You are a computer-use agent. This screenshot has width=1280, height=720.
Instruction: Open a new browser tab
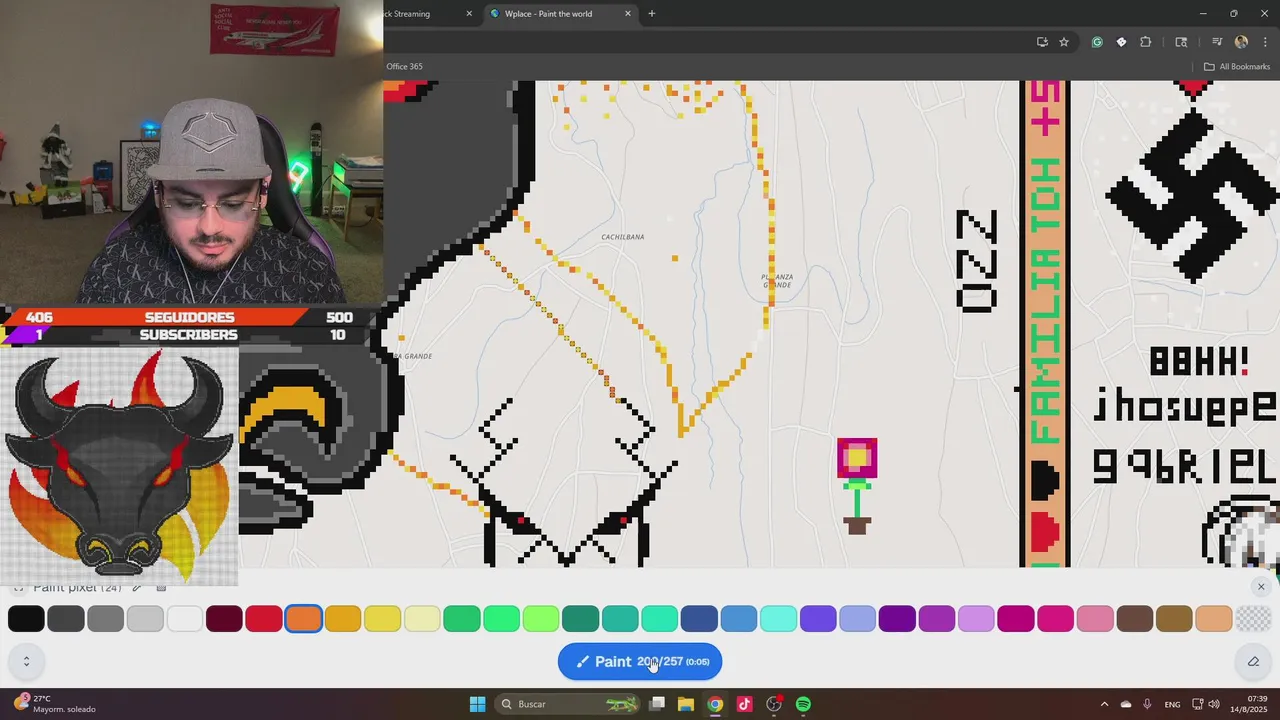tap(652, 14)
